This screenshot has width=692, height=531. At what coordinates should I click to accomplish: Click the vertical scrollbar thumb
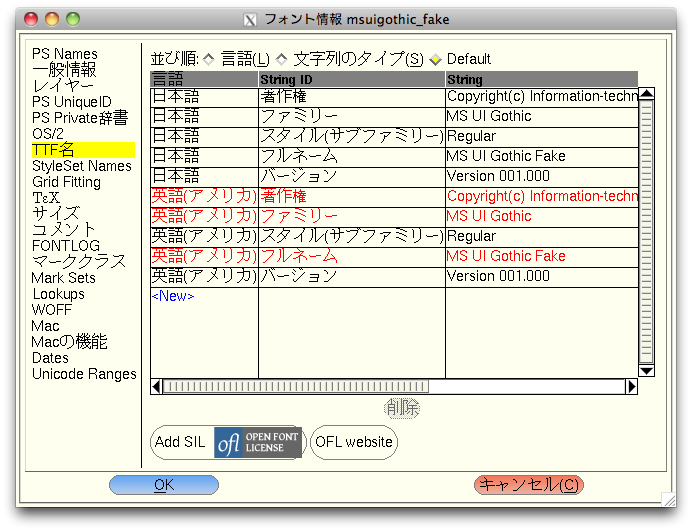coord(647,232)
